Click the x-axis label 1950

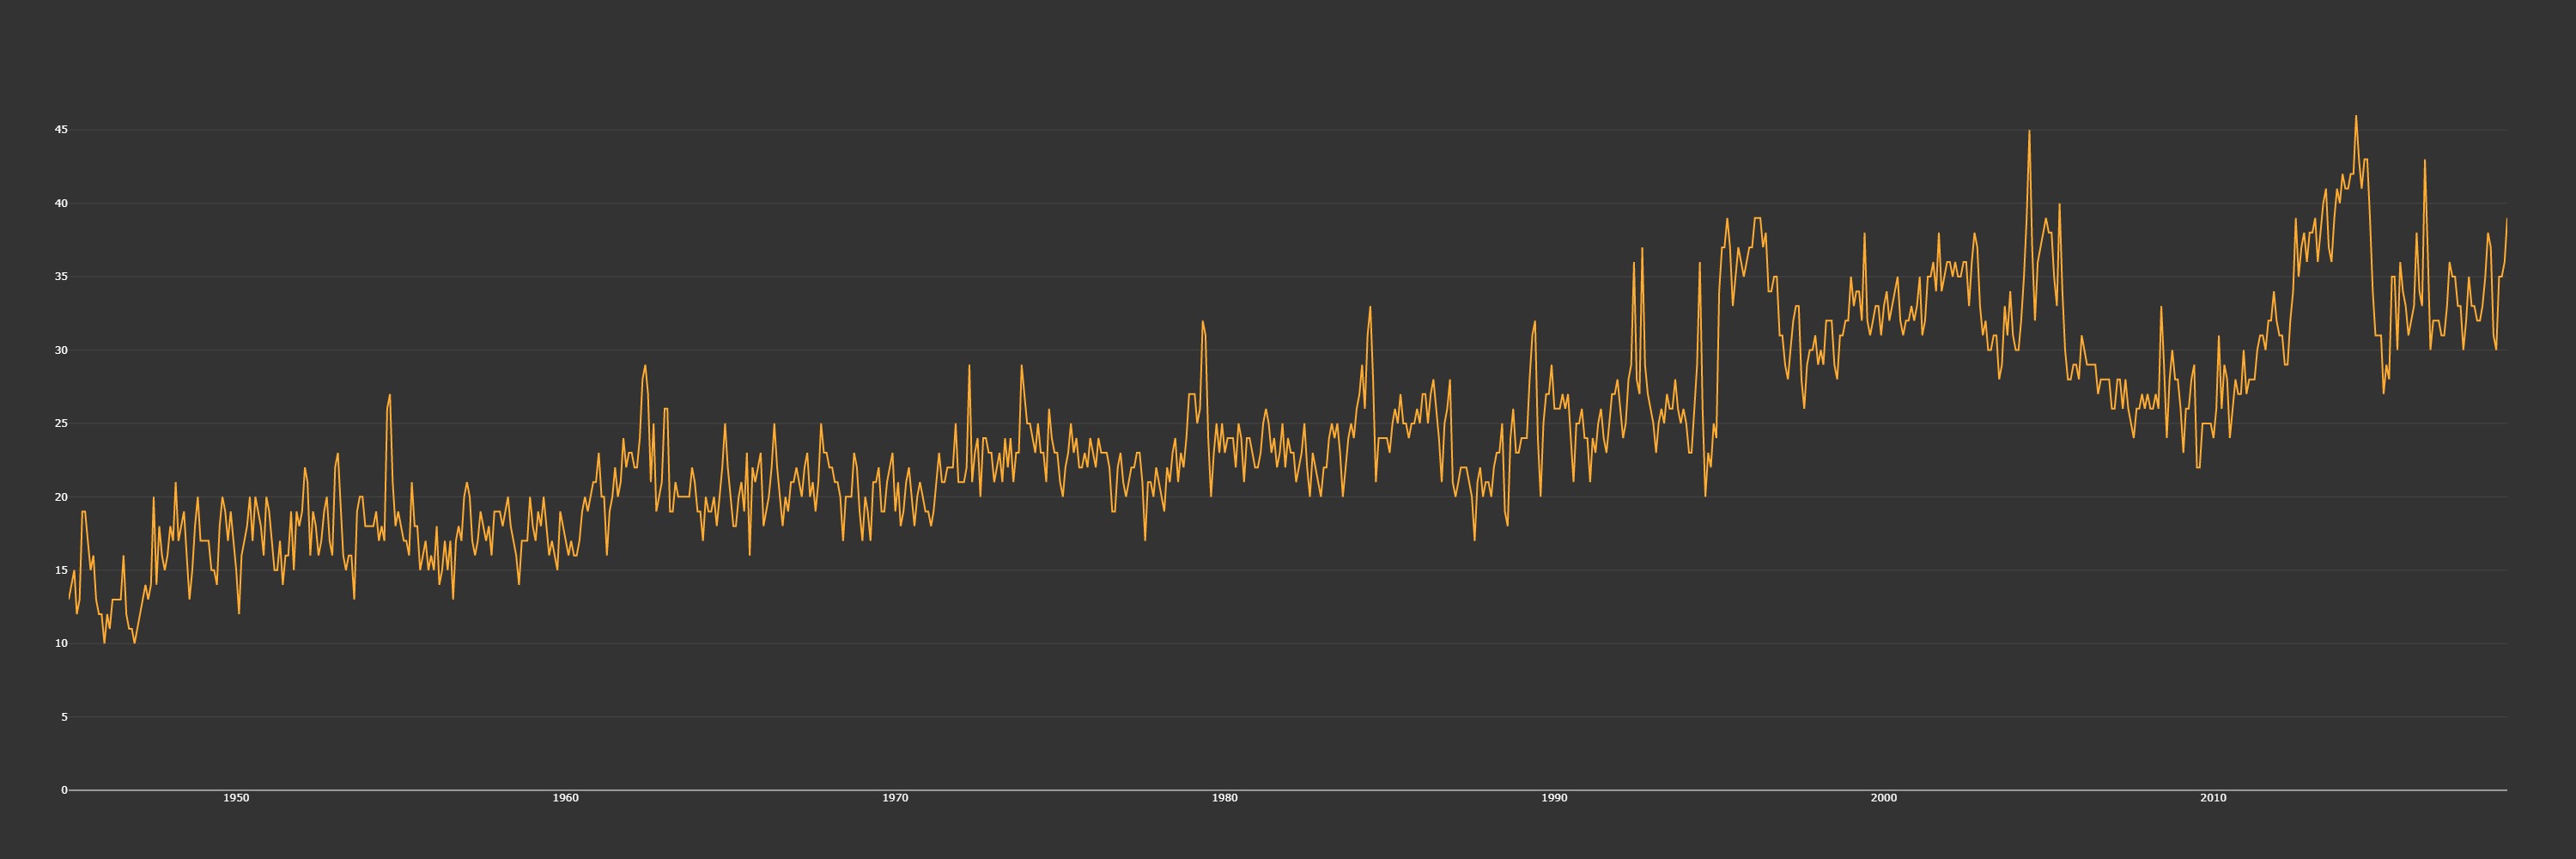click(236, 798)
